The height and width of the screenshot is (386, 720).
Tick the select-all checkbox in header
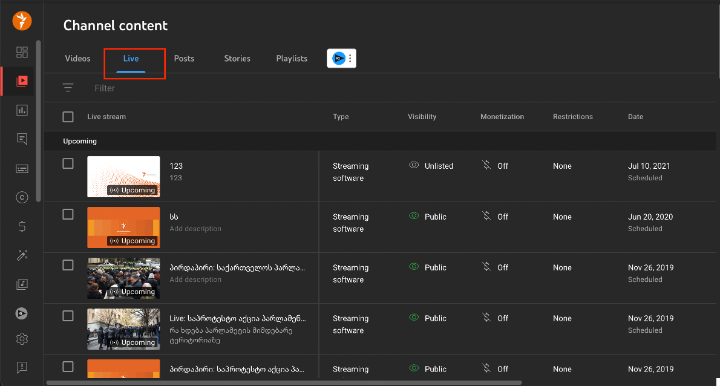[68, 117]
